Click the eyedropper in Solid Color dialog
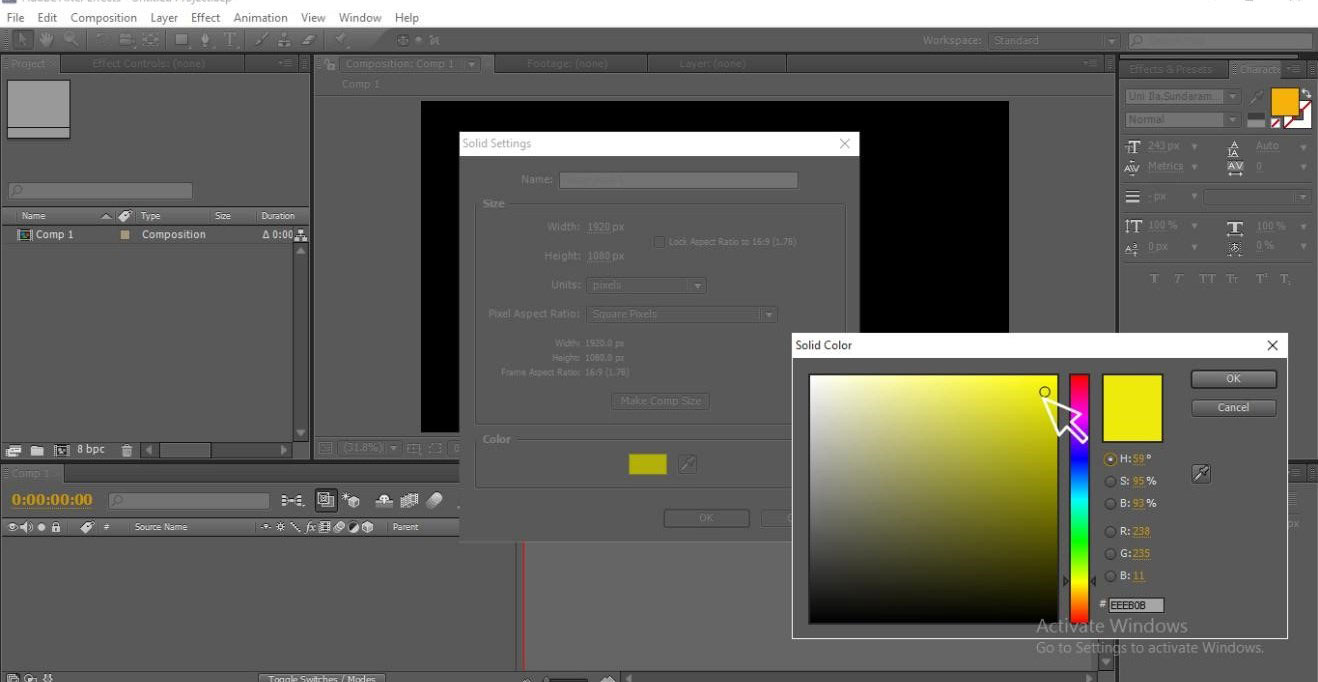This screenshot has width=1318, height=682. click(x=1201, y=474)
